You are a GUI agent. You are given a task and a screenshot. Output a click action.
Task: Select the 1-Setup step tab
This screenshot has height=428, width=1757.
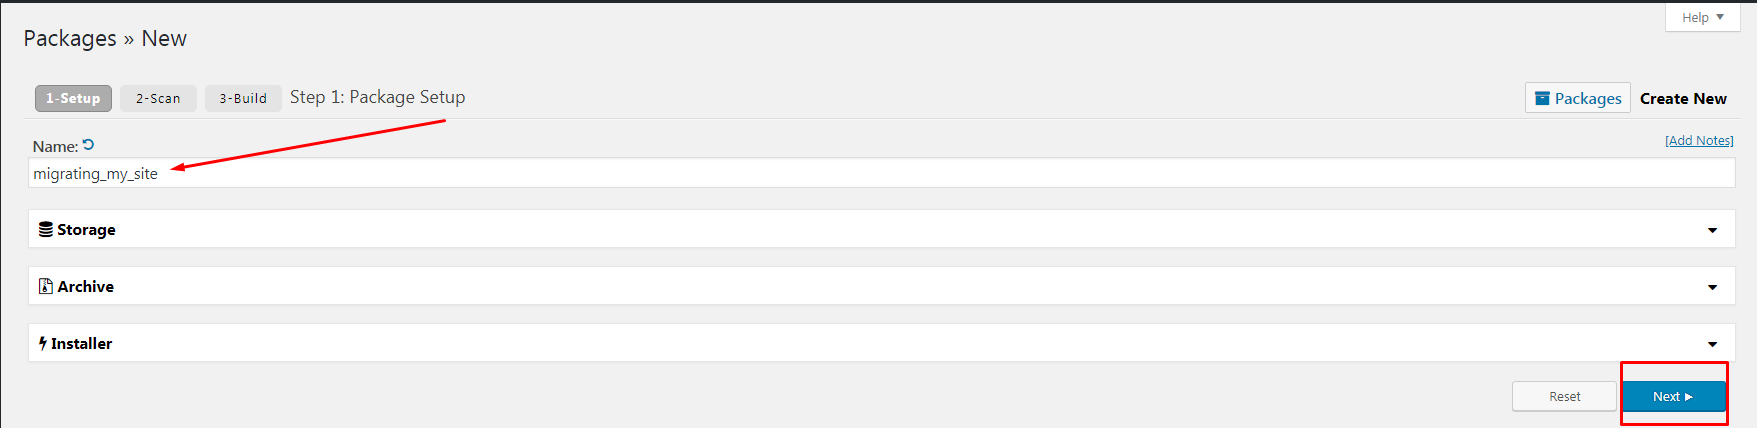pos(73,98)
